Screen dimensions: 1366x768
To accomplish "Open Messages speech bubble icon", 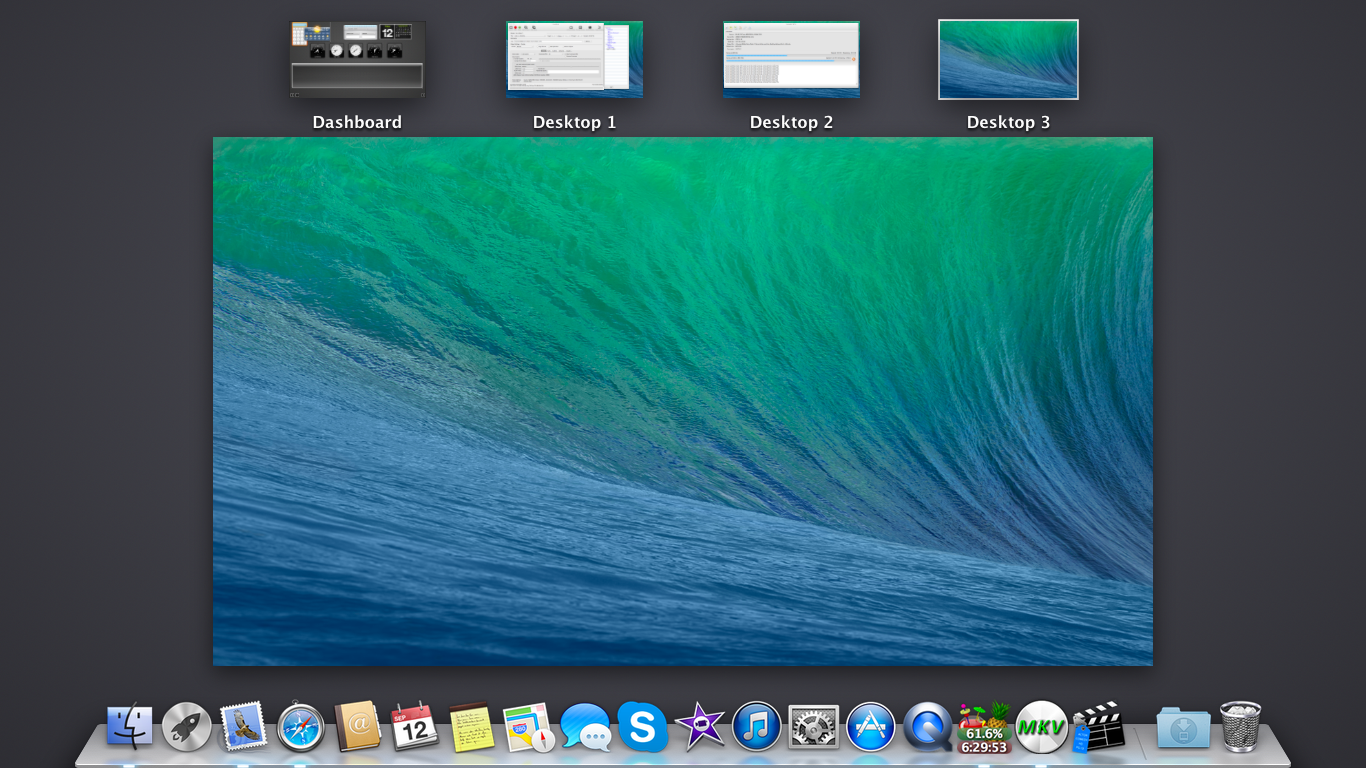I will 586,728.
